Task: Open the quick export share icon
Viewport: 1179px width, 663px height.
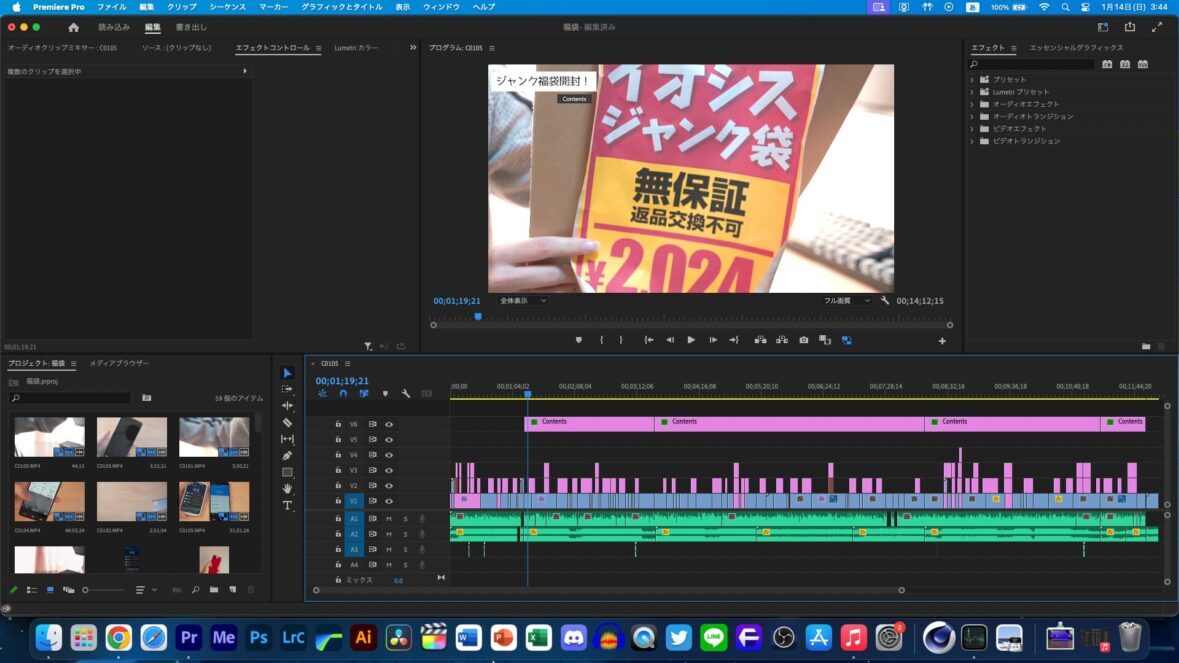Action: (x=1129, y=27)
